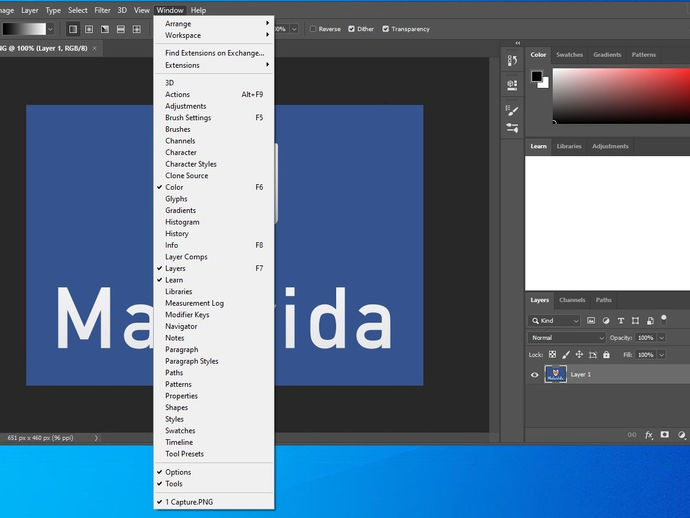Open the gradient picker dropdown arrow

pyautogui.click(x=51, y=29)
